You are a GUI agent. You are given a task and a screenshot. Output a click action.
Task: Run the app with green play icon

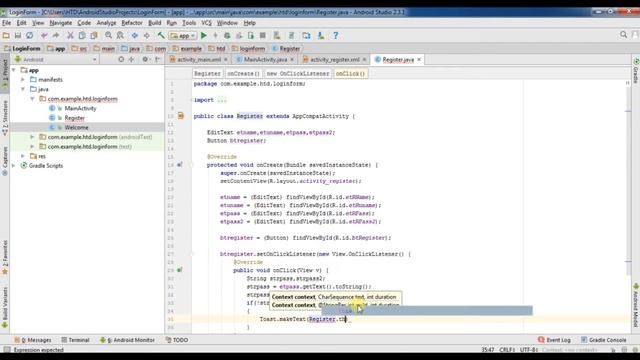coord(204,36)
